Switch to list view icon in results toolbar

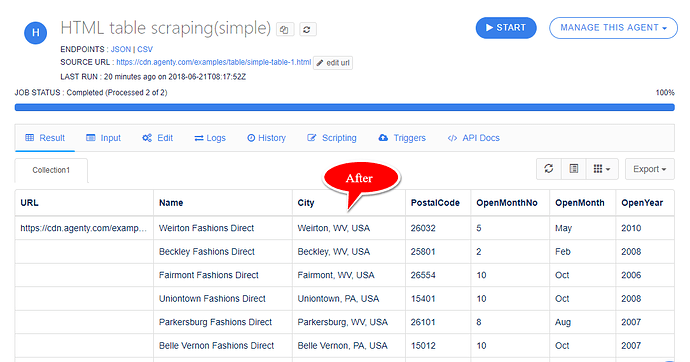[x=574, y=169]
